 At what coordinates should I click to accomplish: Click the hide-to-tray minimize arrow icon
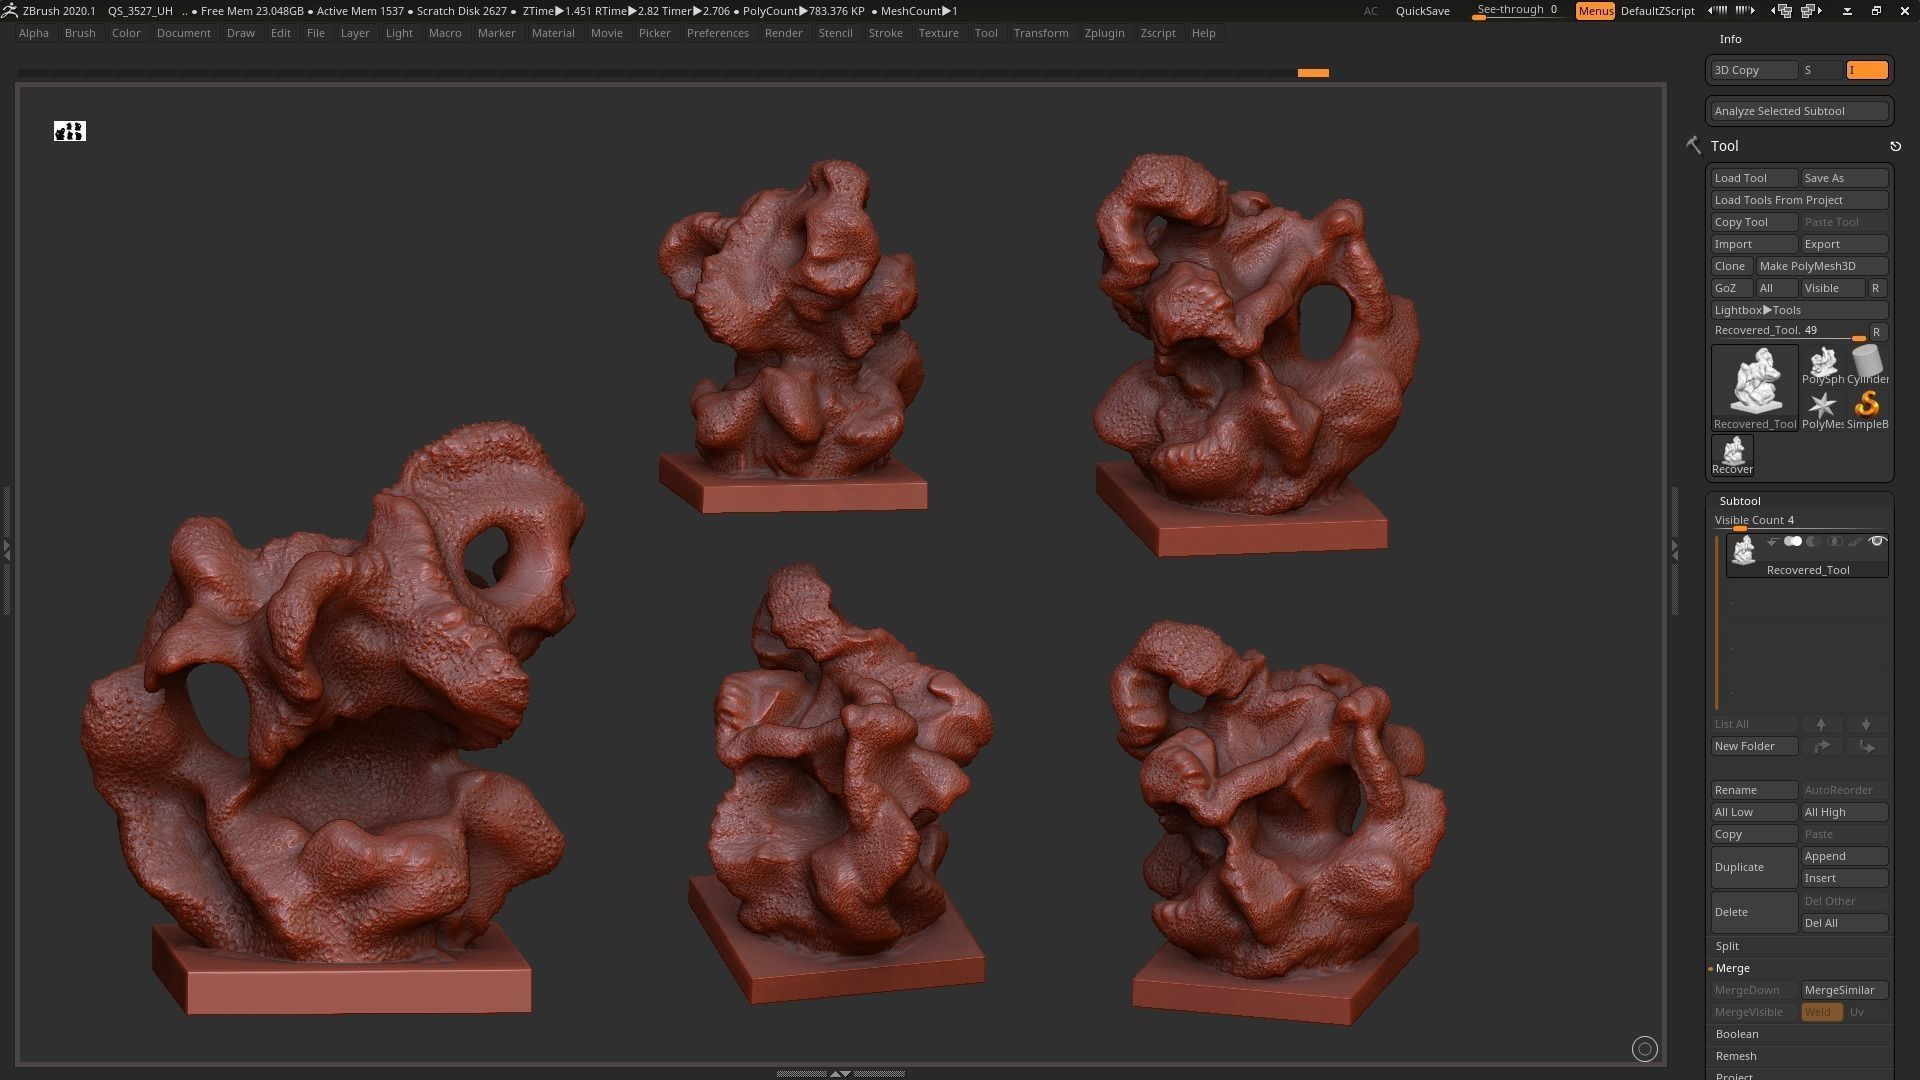[x=1847, y=10]
